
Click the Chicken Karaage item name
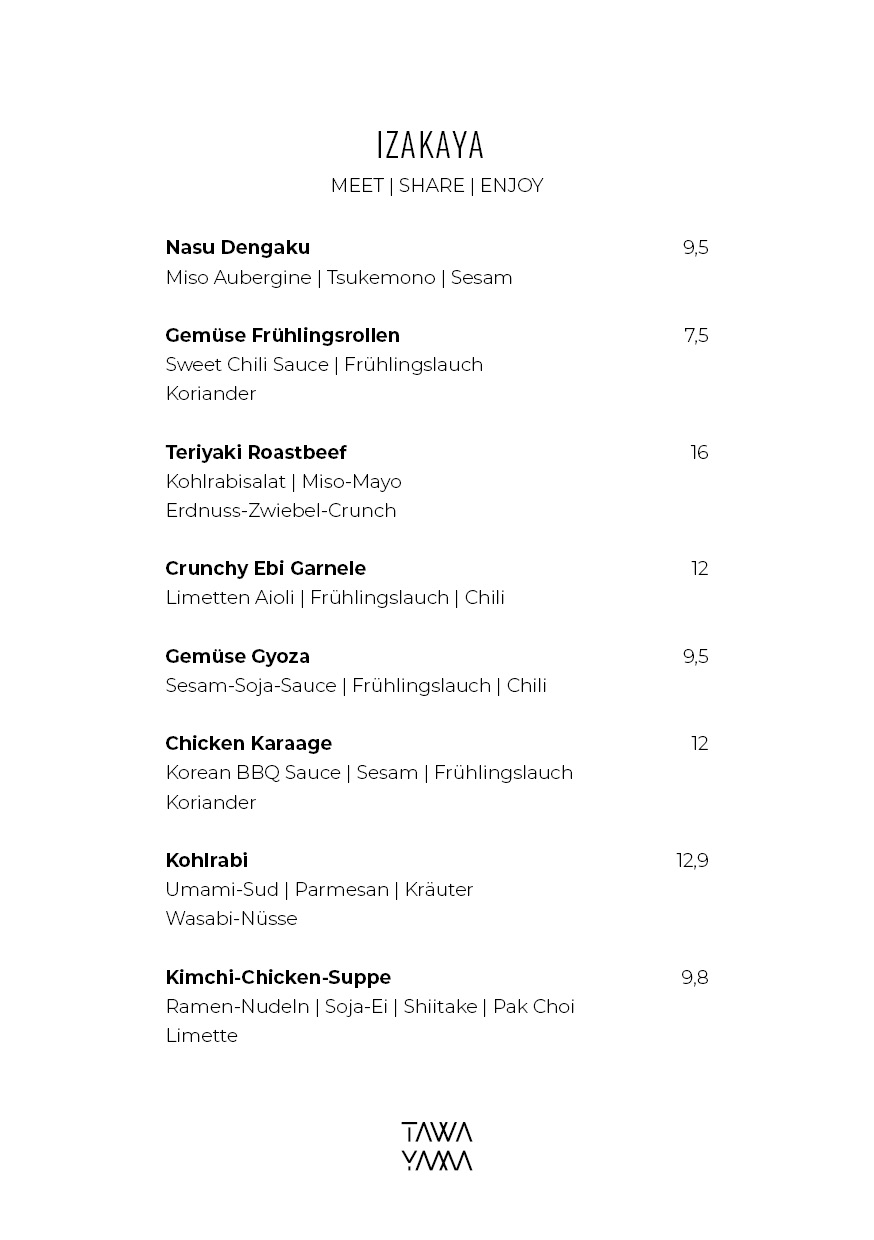[x=249, y=743]
